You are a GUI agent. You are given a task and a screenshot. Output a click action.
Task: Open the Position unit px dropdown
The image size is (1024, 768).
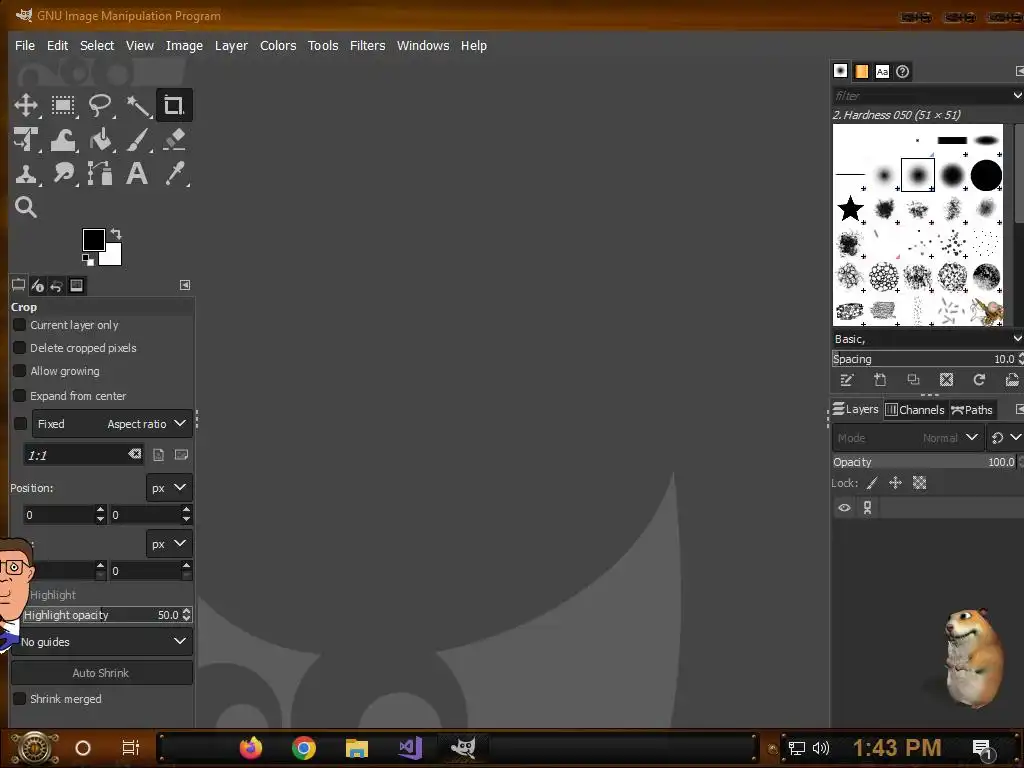(169, 488)
